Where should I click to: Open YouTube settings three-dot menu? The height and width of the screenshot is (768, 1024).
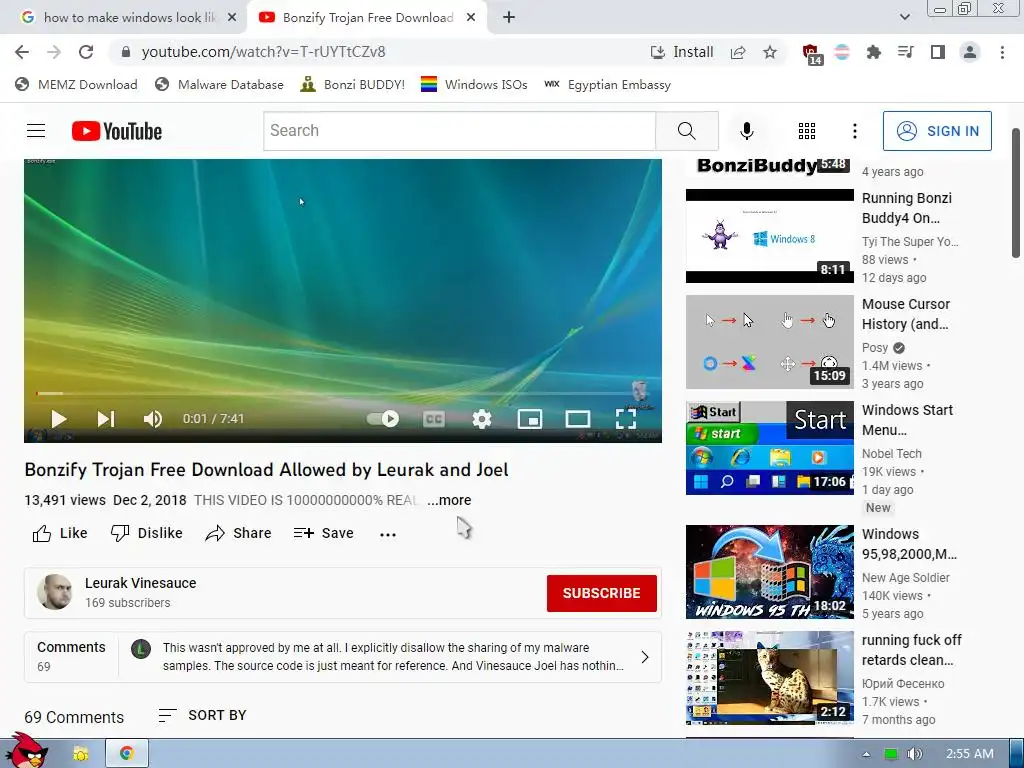(854, 131)
